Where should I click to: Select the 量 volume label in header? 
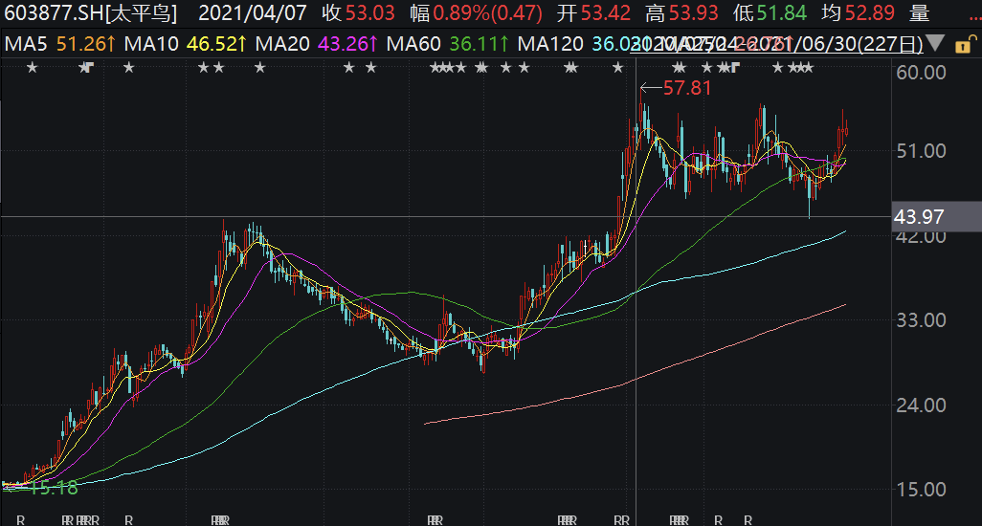coord(919,13)
